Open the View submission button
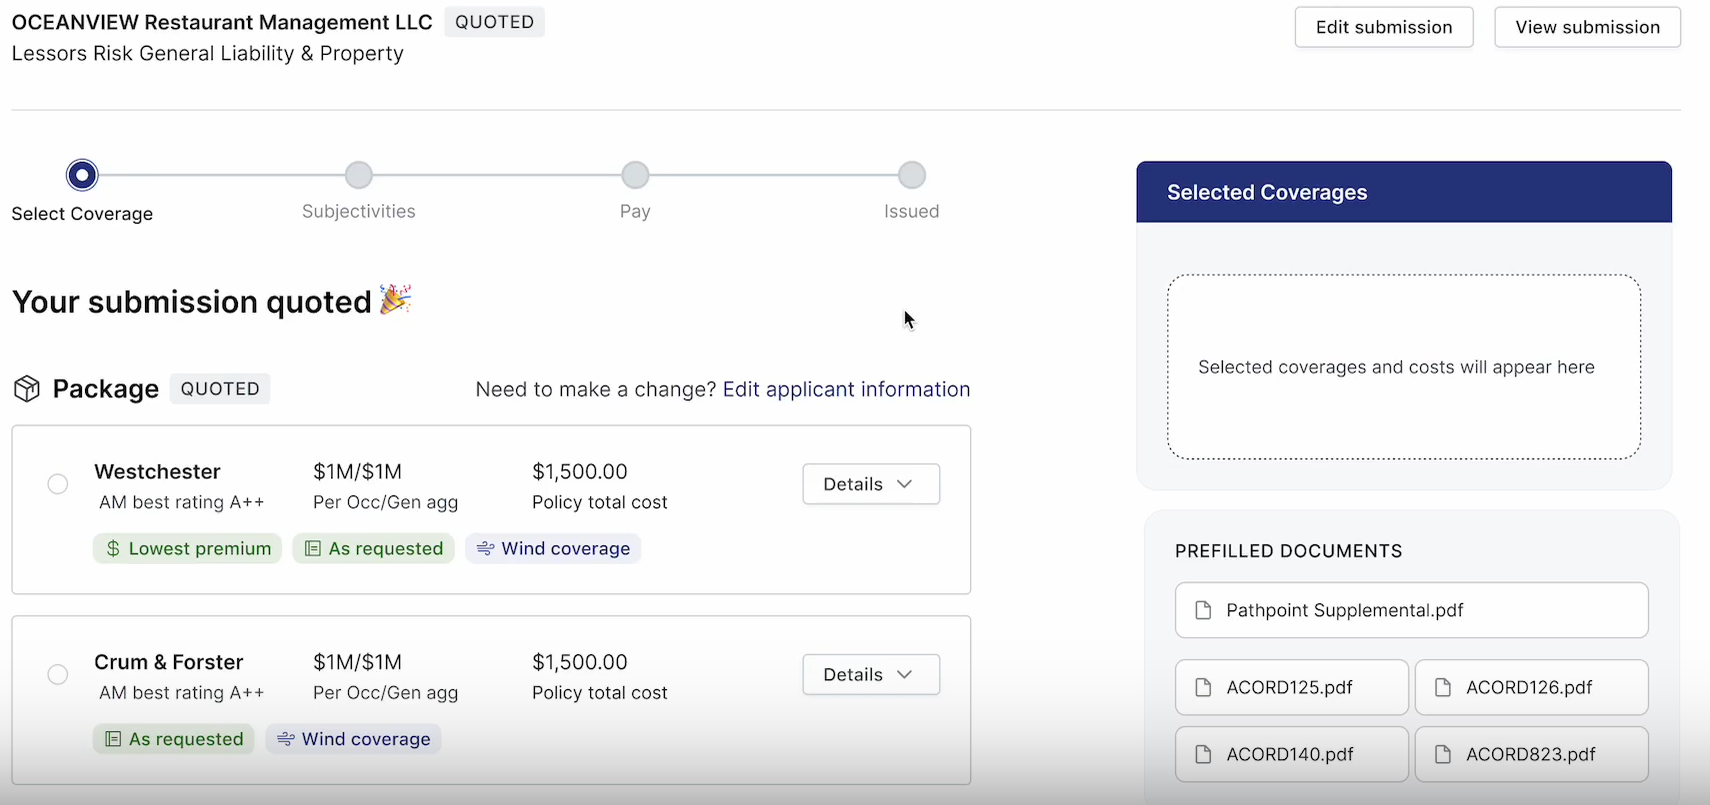This screenshot has width=1710, height=805. [x=1587, y=27]
